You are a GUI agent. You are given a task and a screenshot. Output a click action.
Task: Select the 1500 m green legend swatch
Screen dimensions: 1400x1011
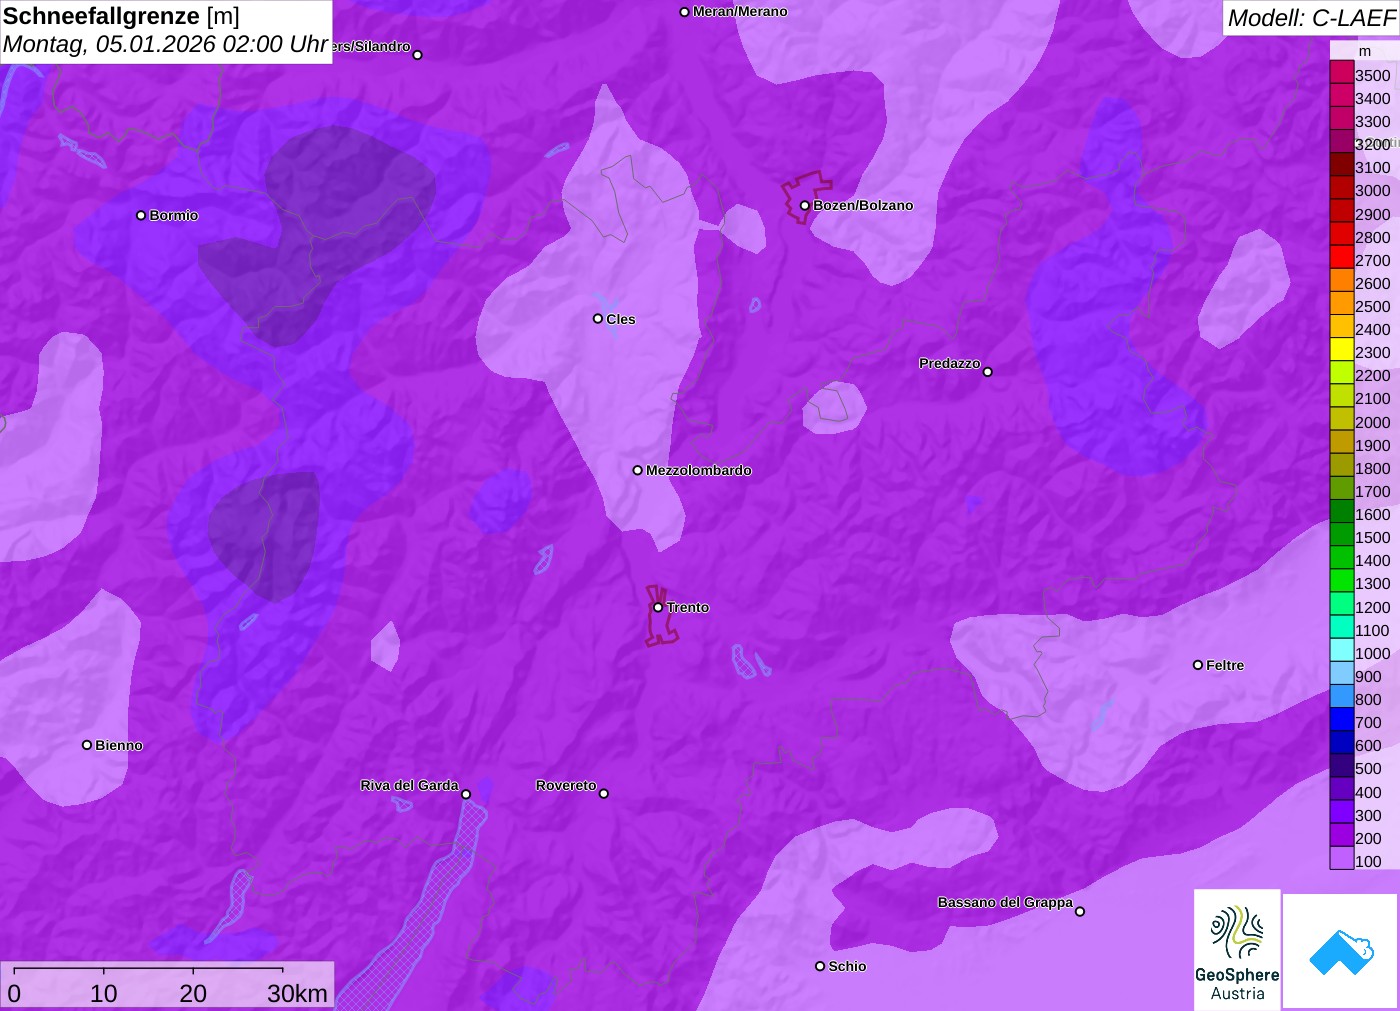pos(1342,534)
